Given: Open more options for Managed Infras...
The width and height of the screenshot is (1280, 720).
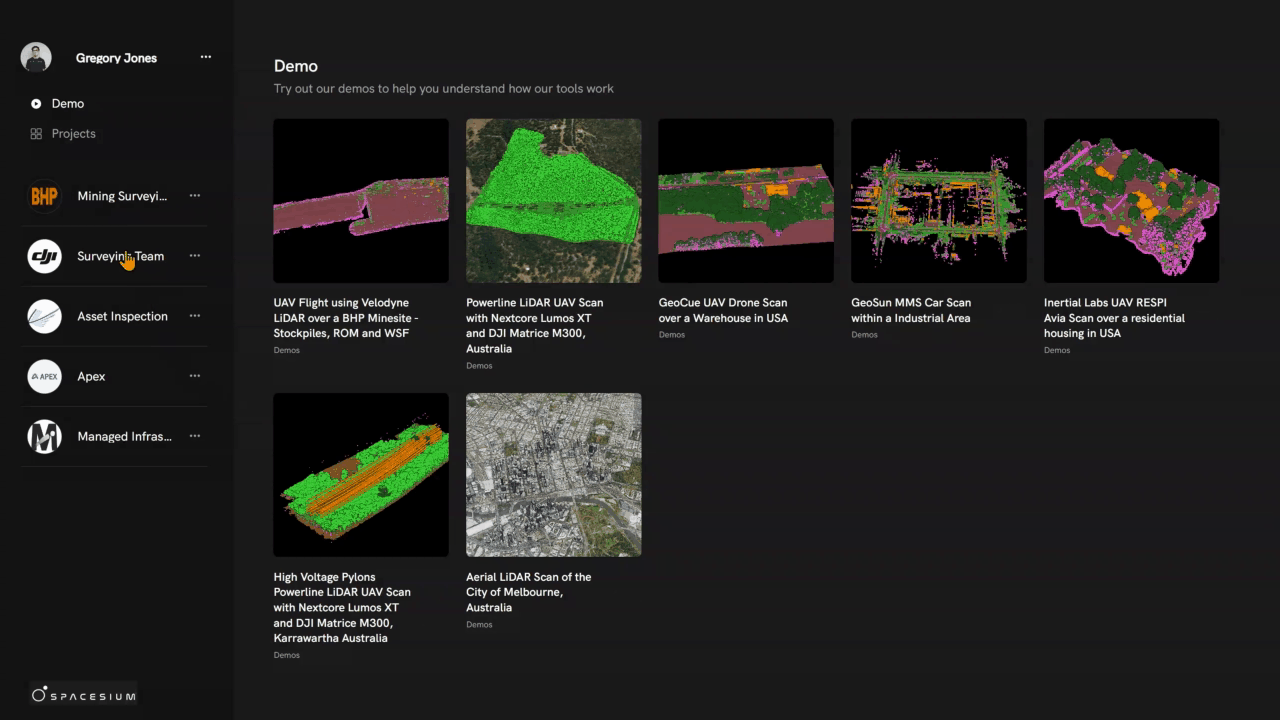Looking at the screenshot, I should pos(195,436).
